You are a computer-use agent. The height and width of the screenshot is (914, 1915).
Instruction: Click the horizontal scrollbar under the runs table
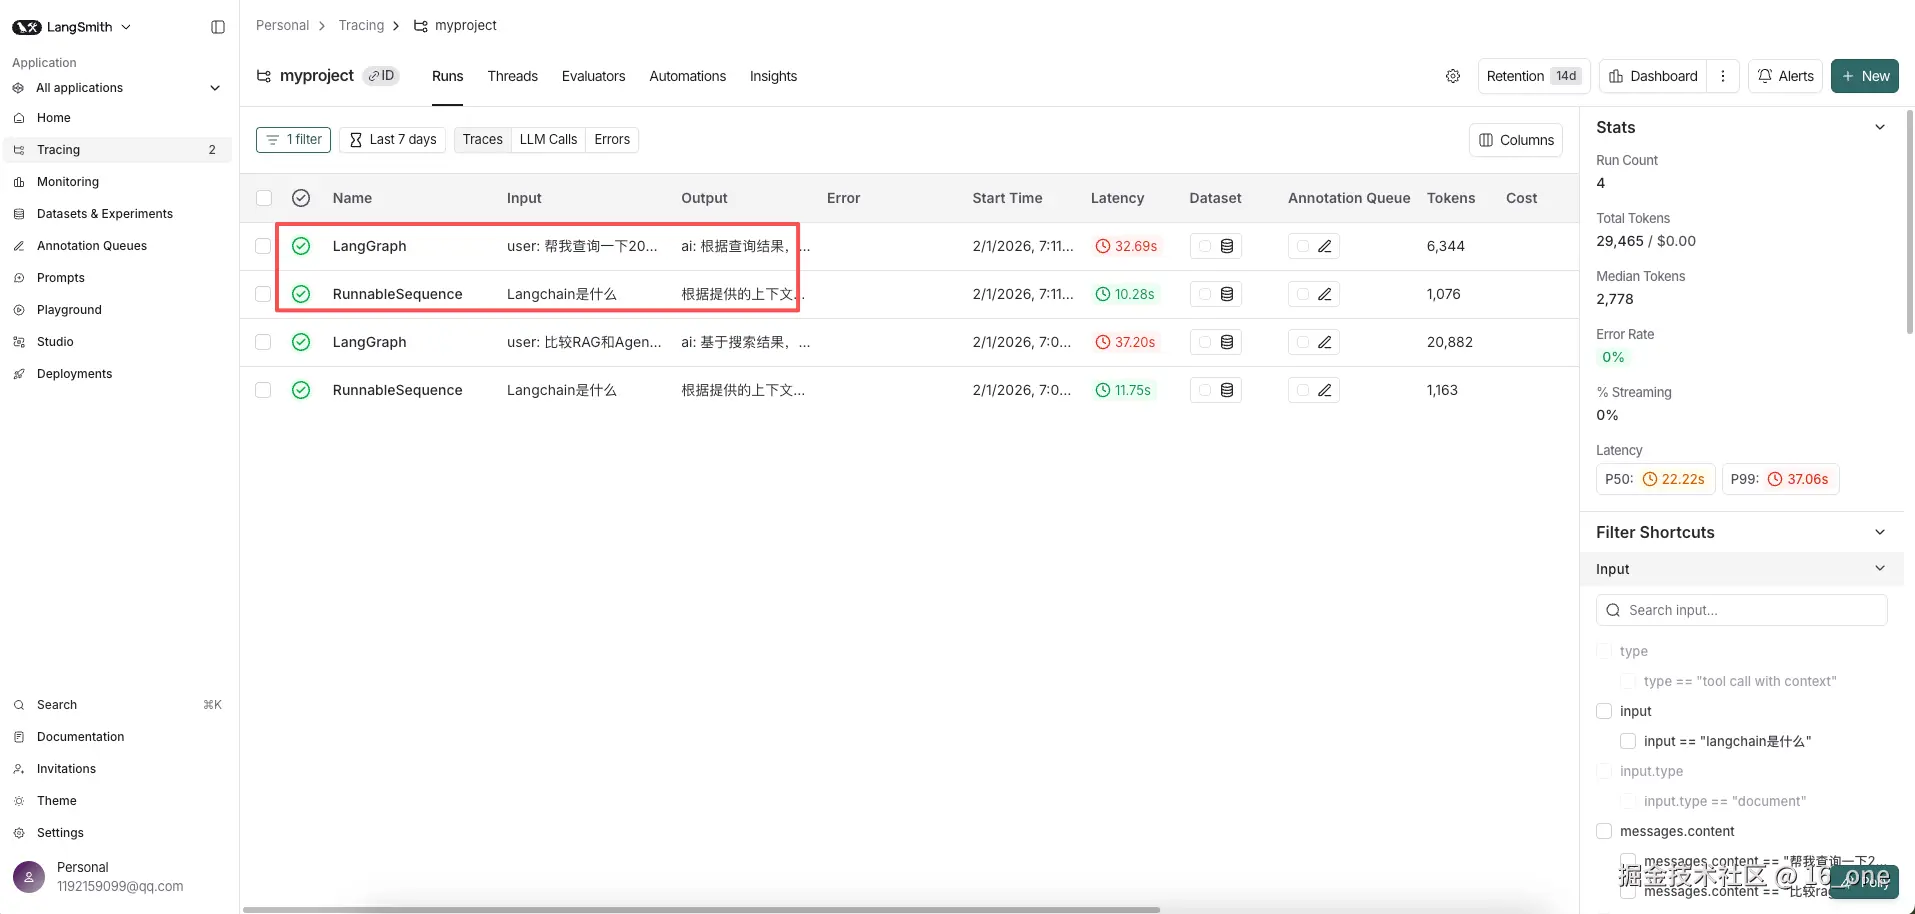point(701,910)
